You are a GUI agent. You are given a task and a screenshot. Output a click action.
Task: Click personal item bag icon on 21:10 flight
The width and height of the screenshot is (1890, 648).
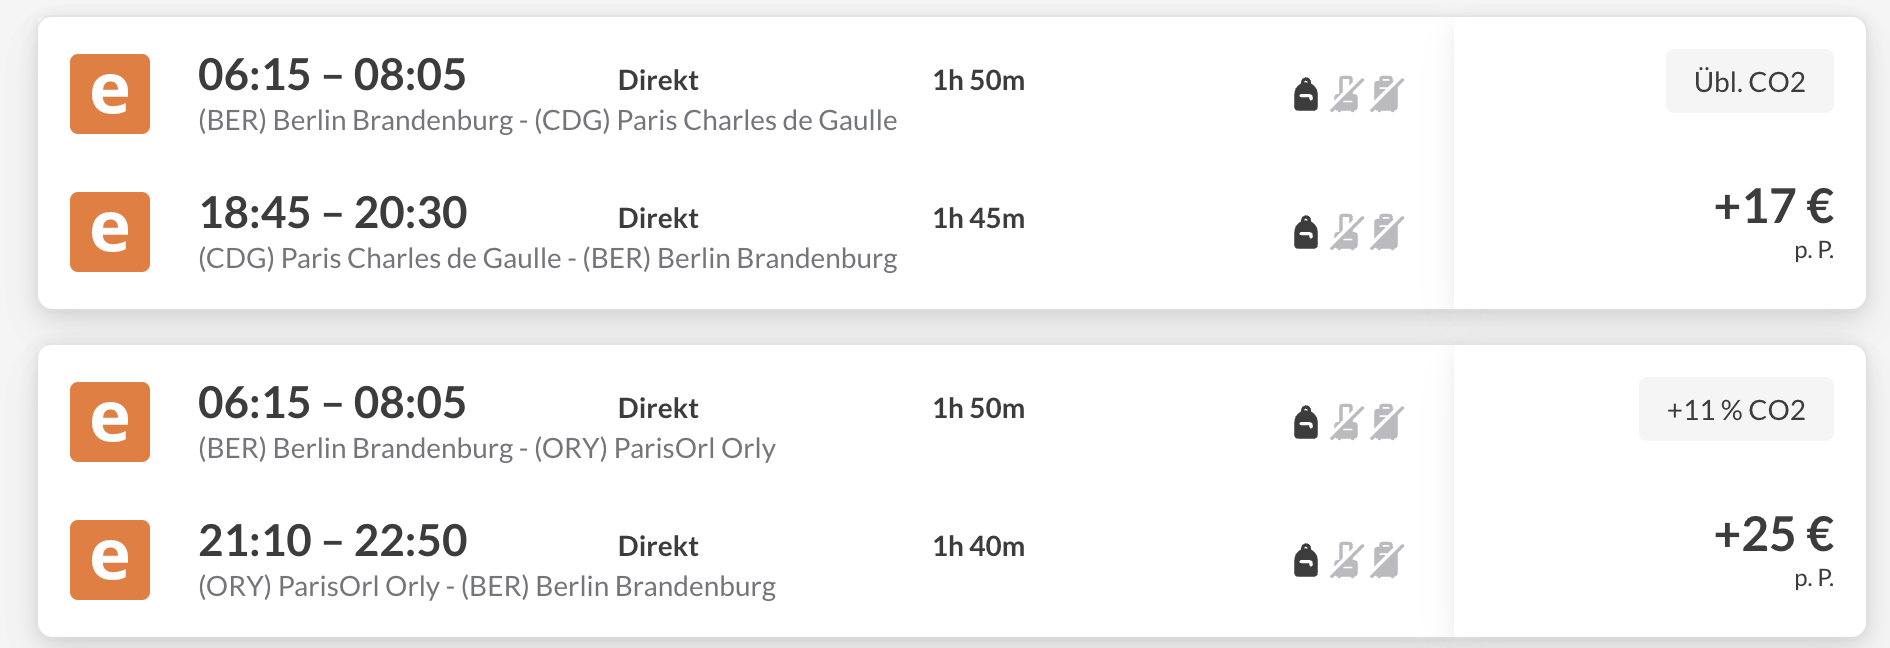(1306, 560)
